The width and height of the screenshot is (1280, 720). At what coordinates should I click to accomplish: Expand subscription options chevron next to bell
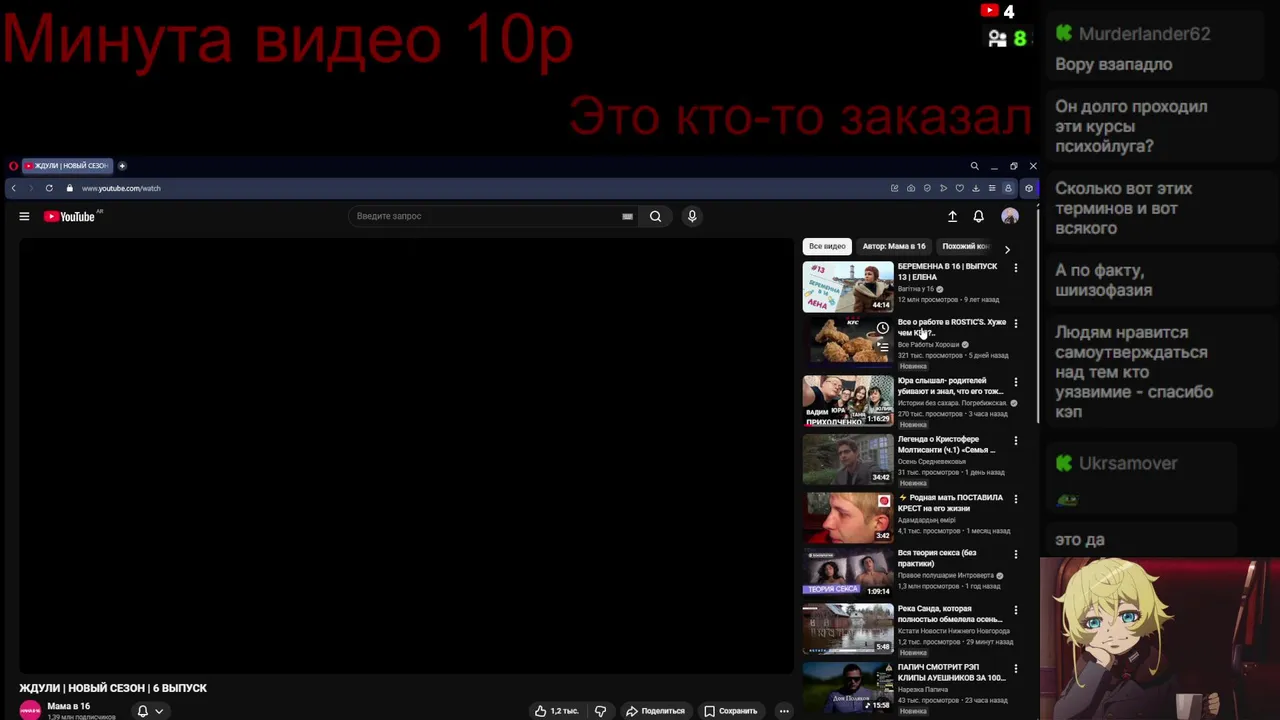pyautogui.click(x=158, y=711)
